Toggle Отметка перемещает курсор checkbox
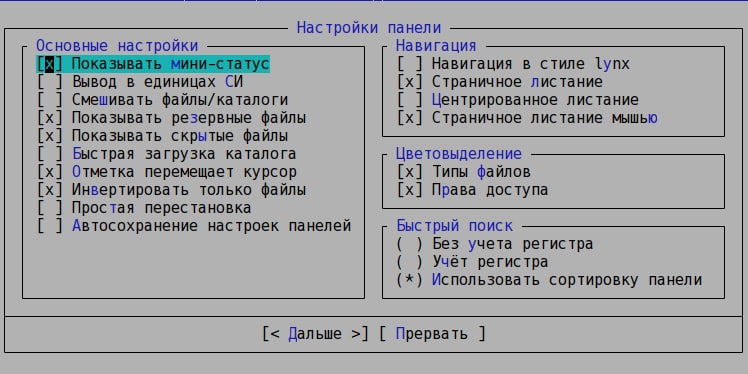The width and height of the screenshot is (748, 374). click(166, 172)
